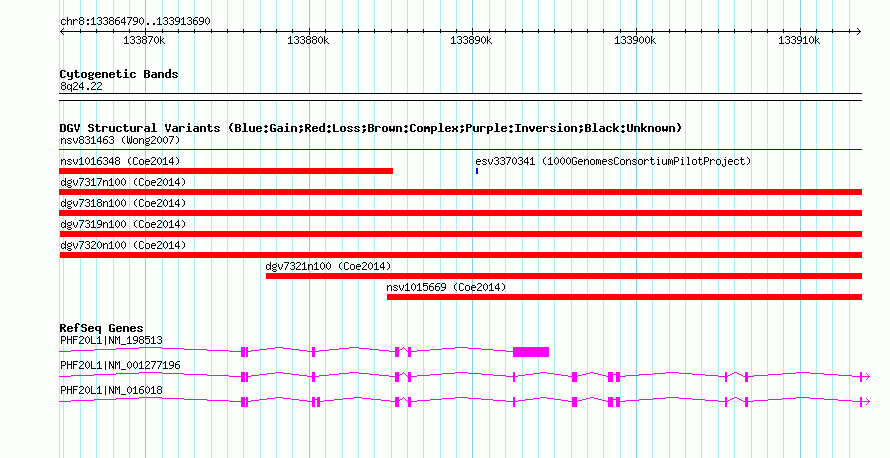Screen dimensions: 890x458
Task: Select the PHF20L1|NM_001277196 transcript label
Action: point(120,365)
